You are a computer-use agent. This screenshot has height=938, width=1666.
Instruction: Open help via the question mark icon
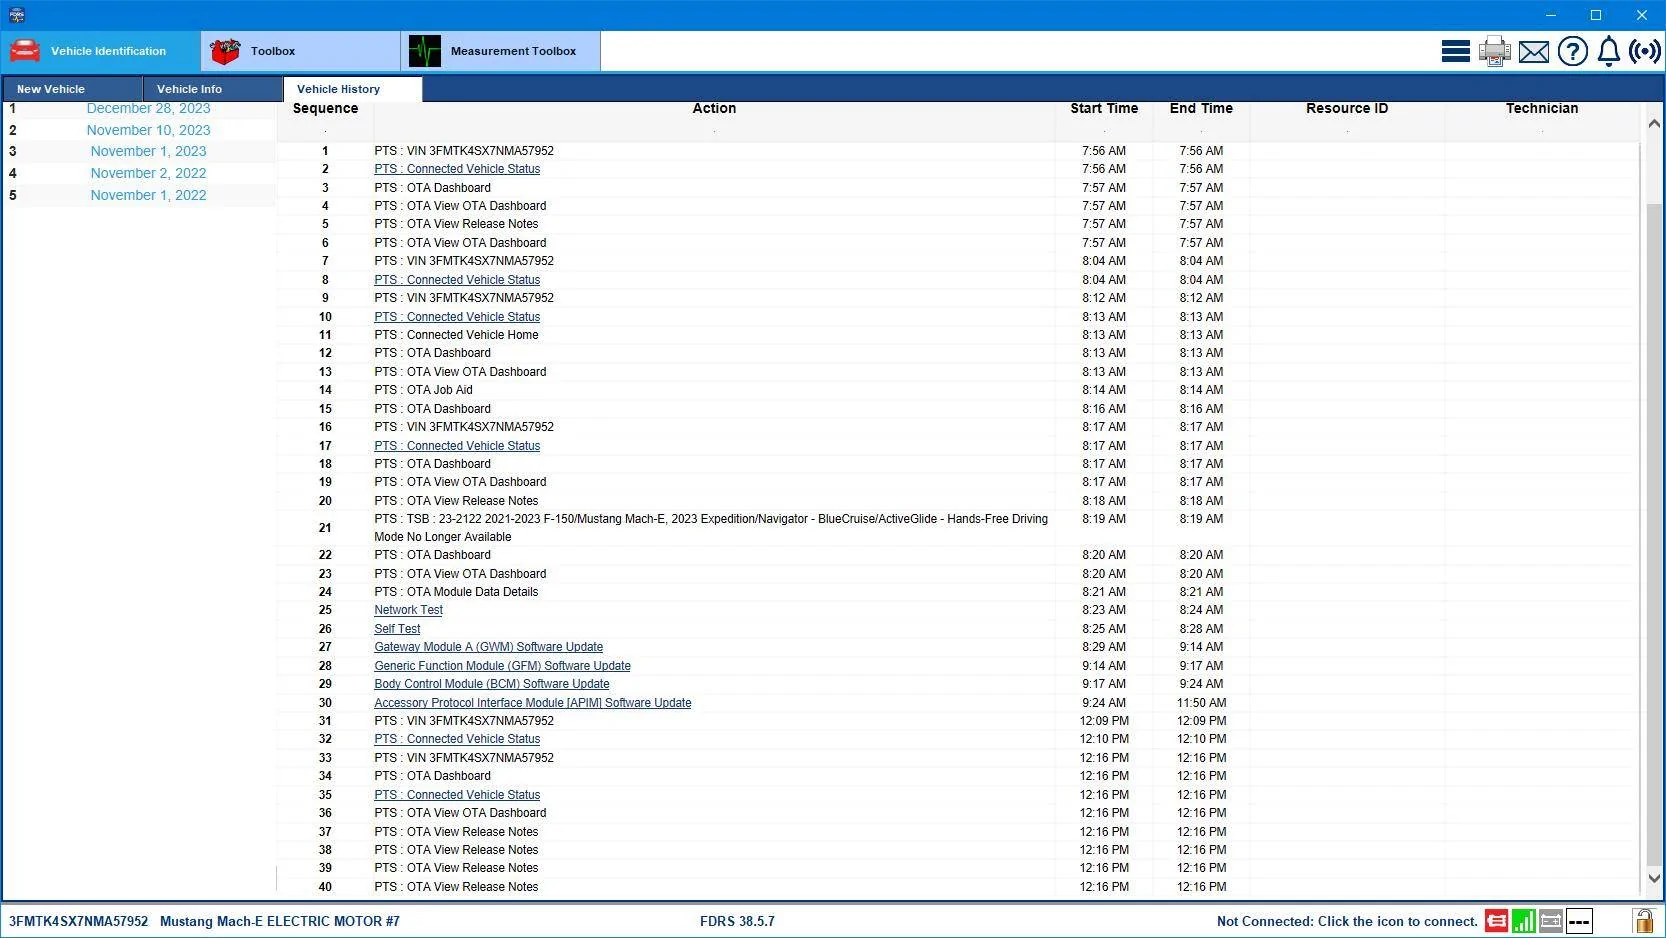[x=1573, y=51]
